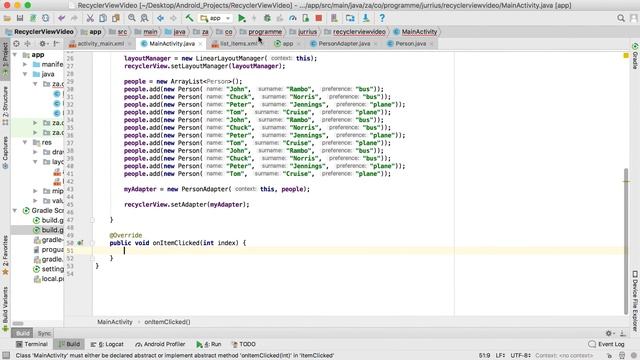Collapse the app module tree node

(15, 55)
